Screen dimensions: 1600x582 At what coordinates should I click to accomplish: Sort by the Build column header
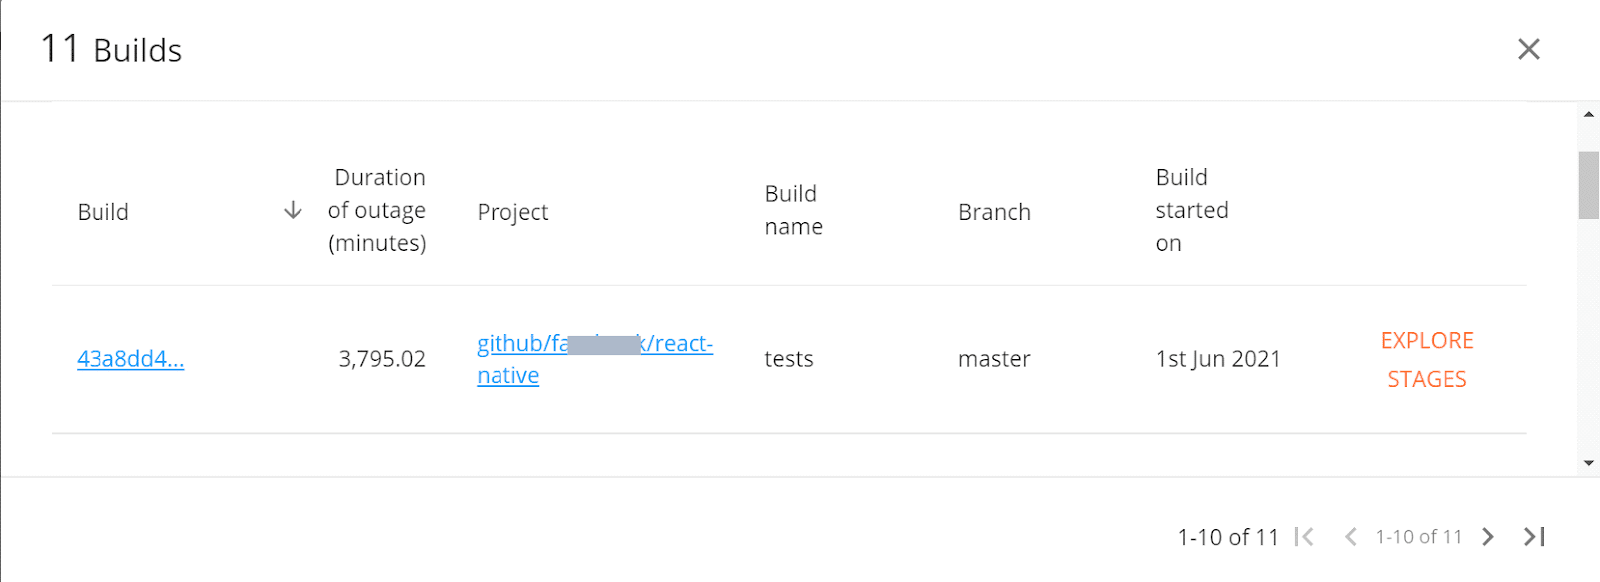point(103,211)
